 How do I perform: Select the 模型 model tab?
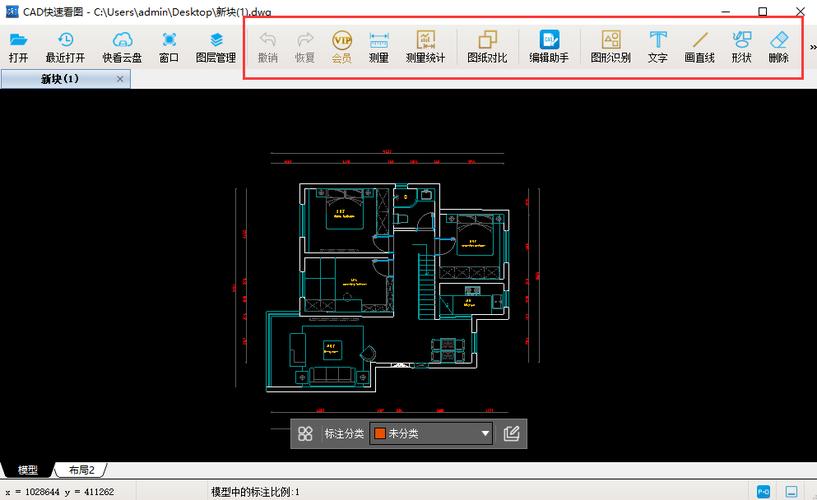(x=27, y=470)
